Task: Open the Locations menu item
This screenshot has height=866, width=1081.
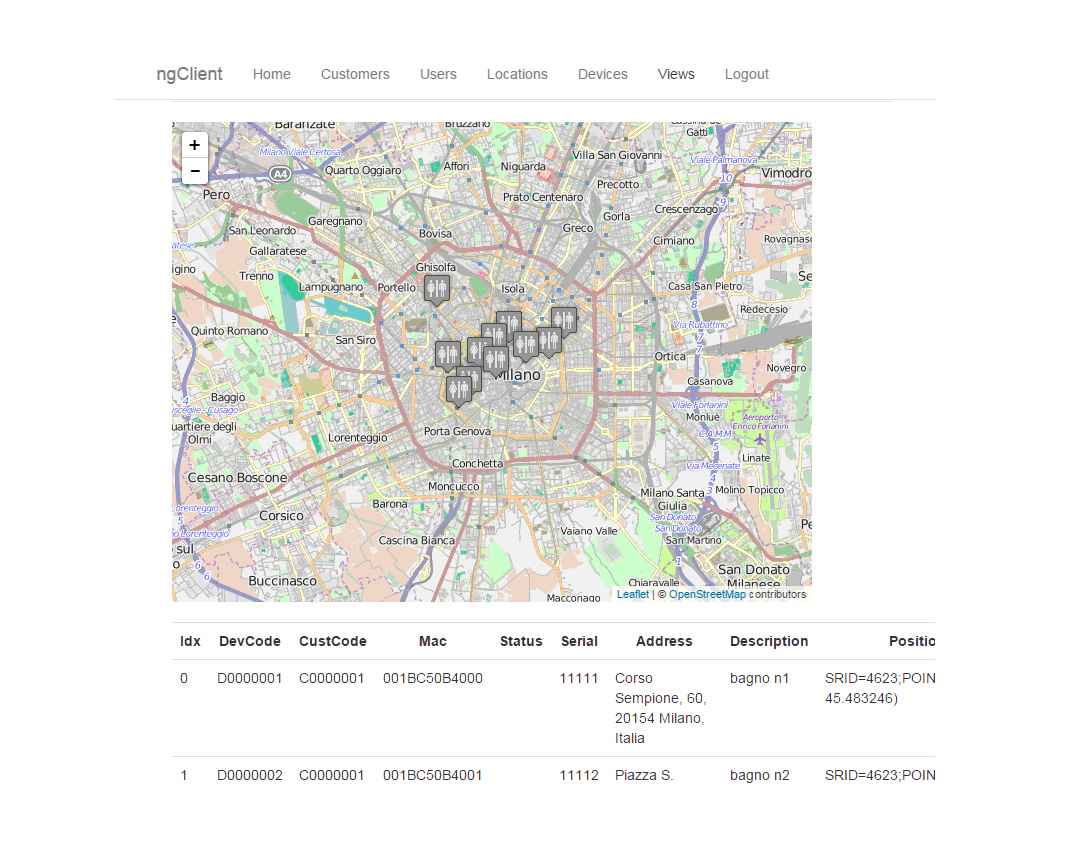Action: [x=517, y=74]
